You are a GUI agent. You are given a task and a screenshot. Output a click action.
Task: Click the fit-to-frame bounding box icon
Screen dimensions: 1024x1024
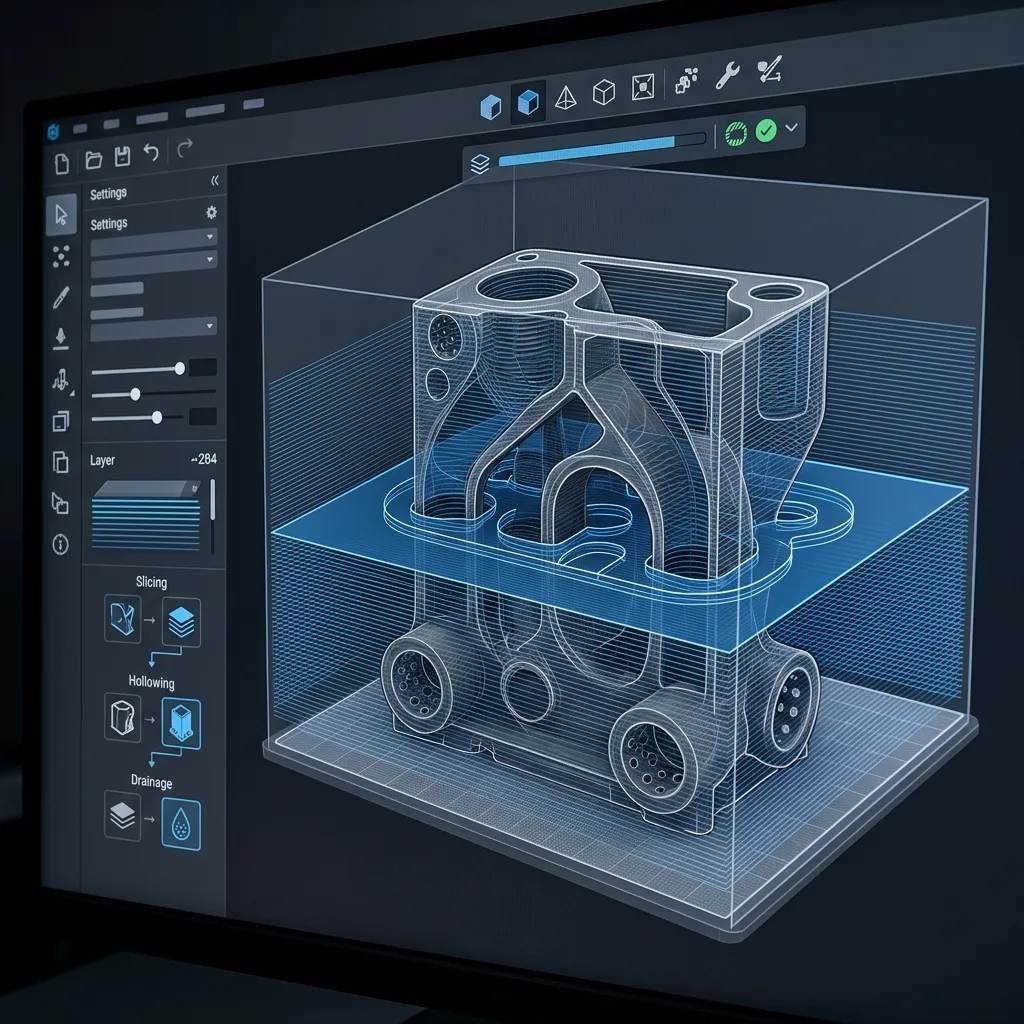[643, 87]
